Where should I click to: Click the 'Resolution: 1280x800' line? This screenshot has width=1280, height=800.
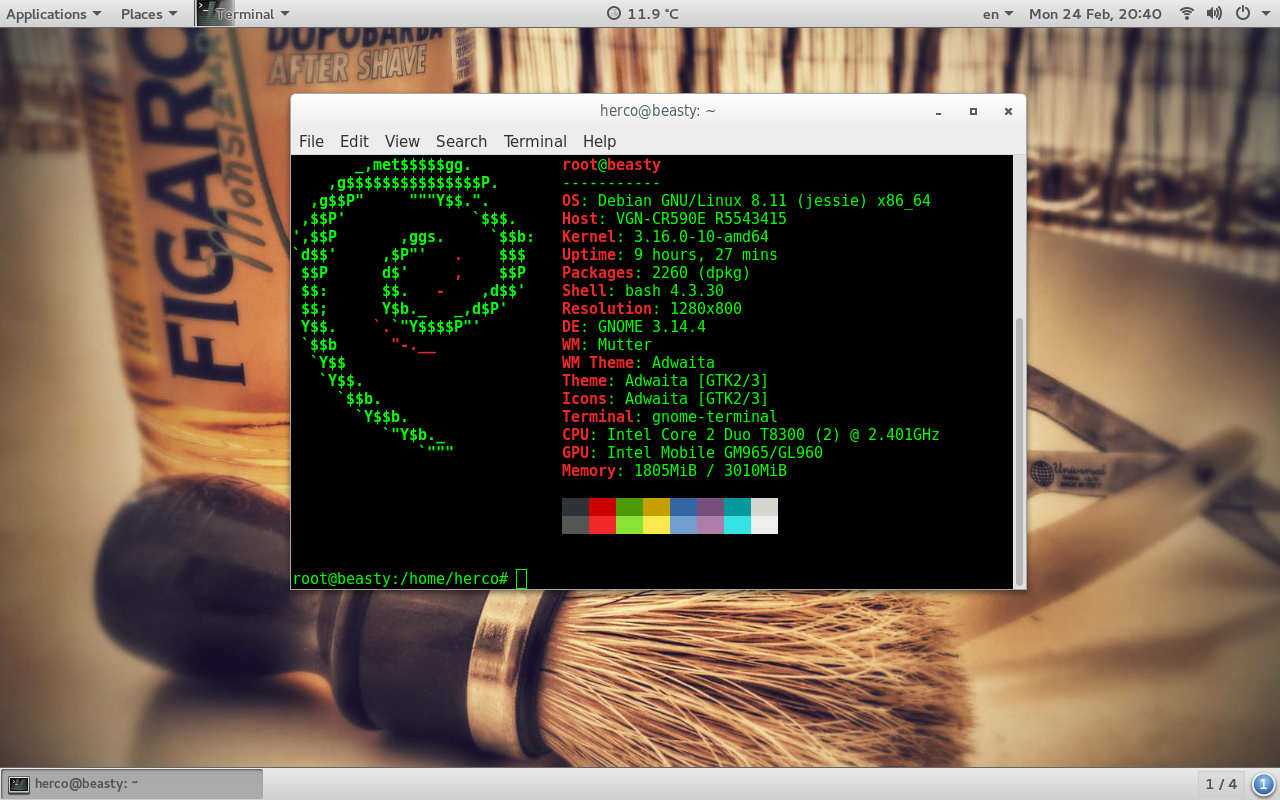click(651, 309)
